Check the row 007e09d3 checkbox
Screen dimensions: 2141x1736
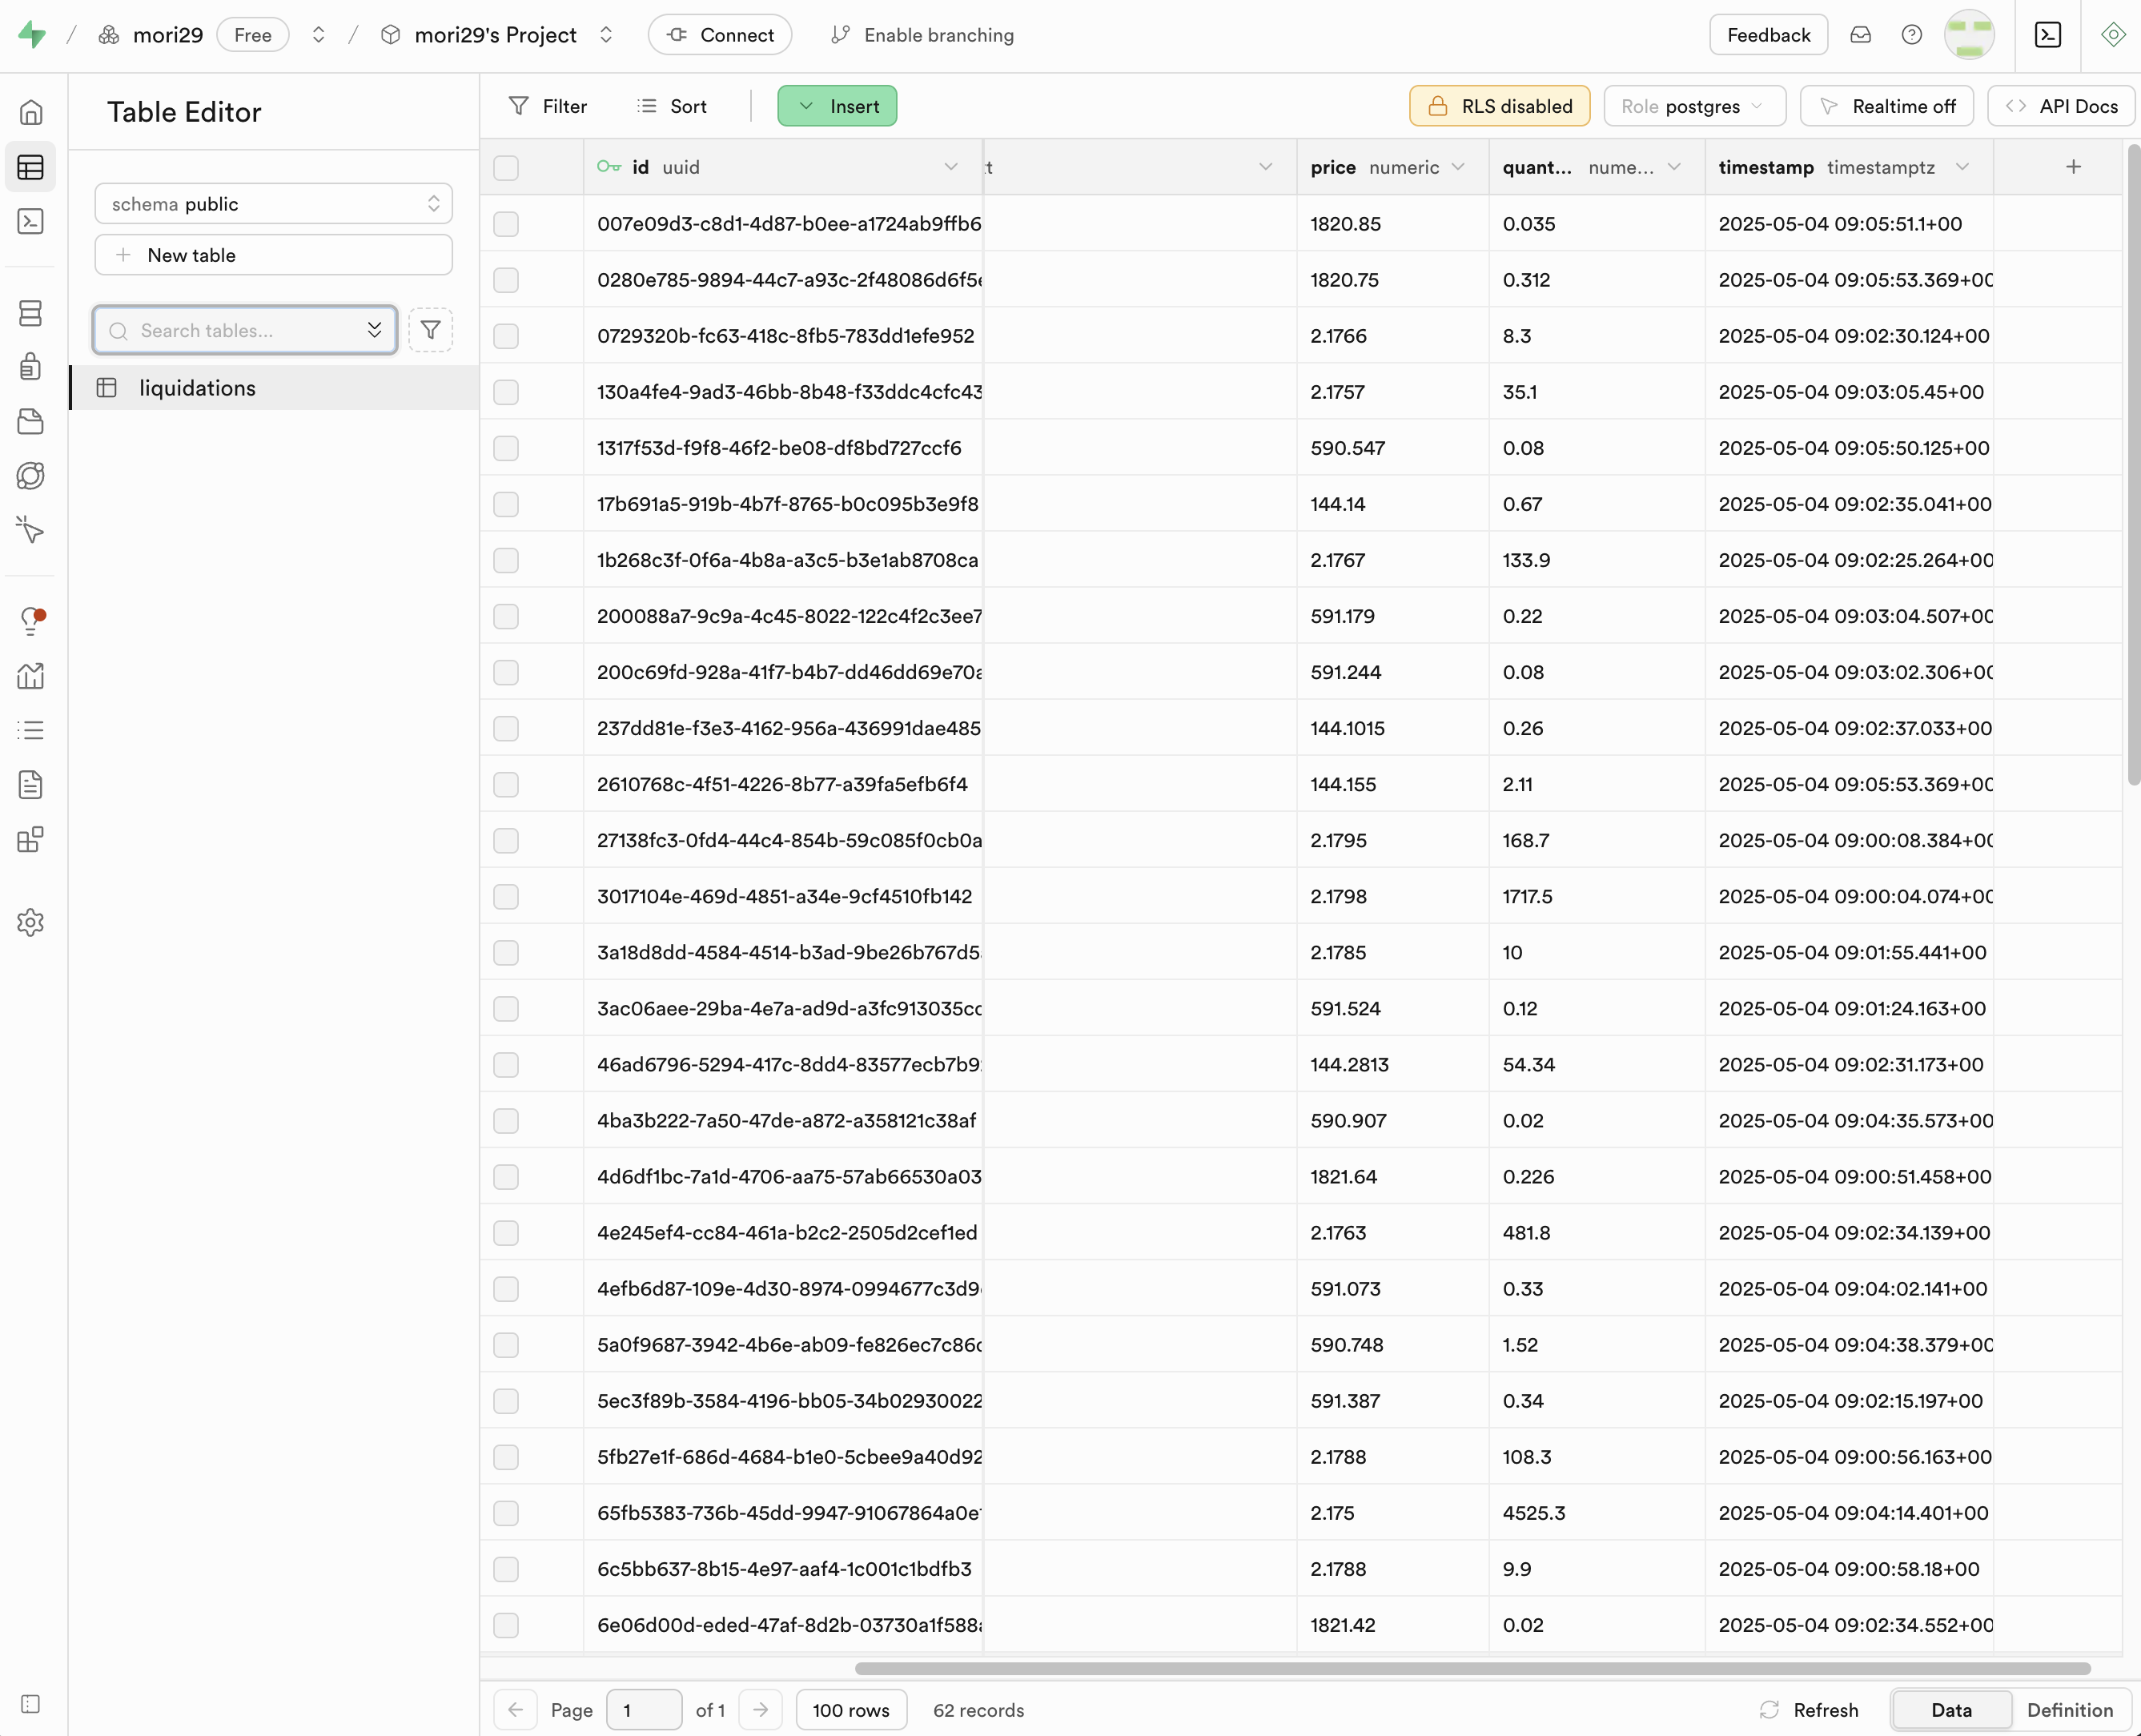[506, 224]
